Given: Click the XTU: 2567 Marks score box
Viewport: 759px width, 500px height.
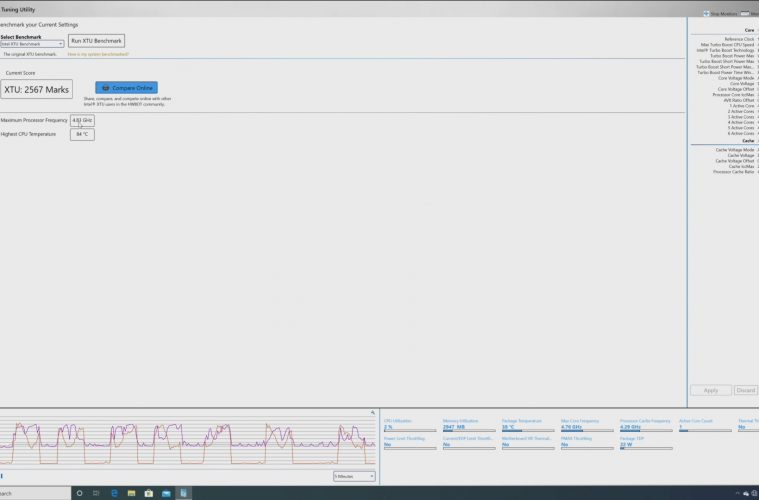Looking at the screenshot, I should click(36, 90).
